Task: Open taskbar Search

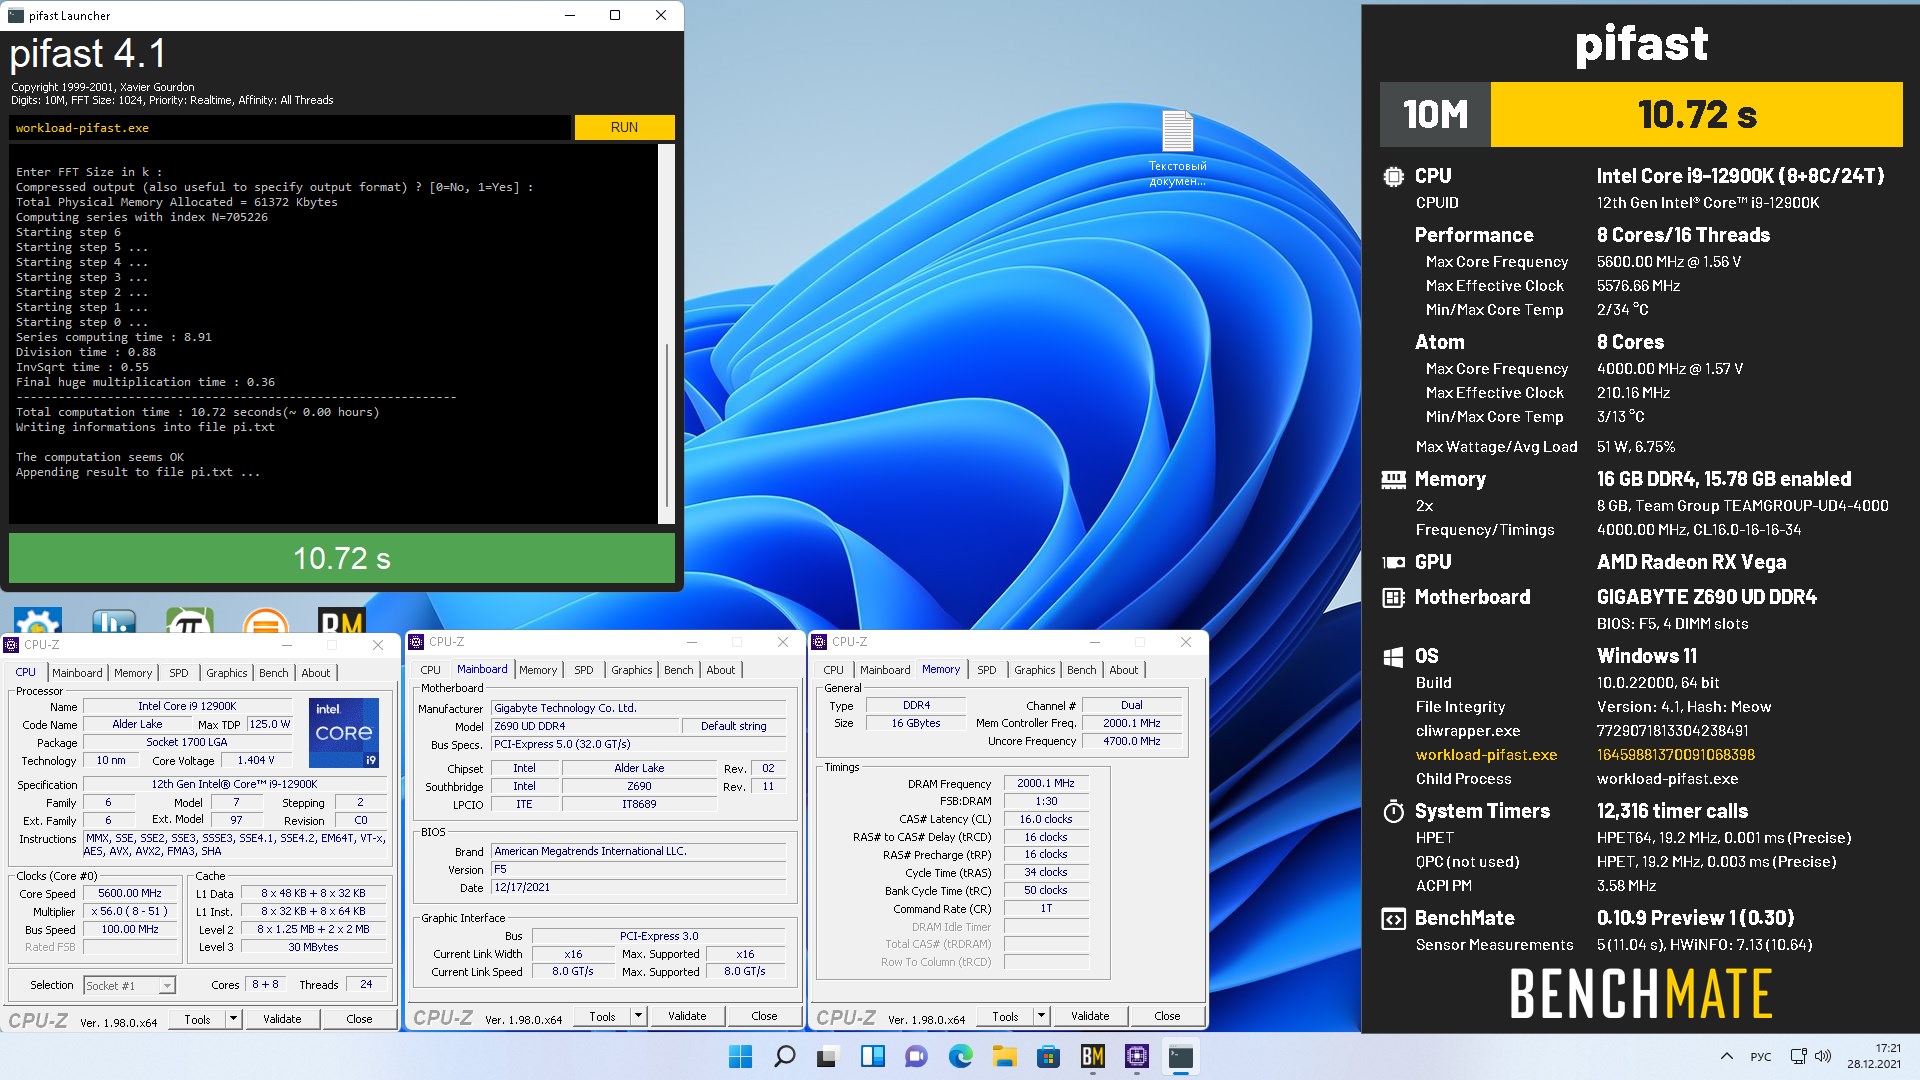Action: pos(785,1056)
